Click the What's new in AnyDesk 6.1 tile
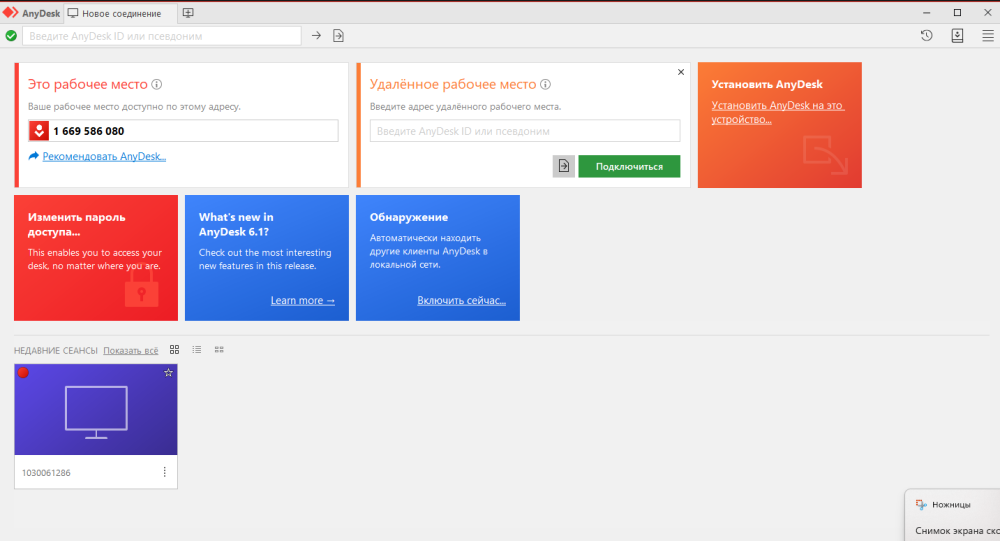 pyautogui.click(x=267, y=258)
